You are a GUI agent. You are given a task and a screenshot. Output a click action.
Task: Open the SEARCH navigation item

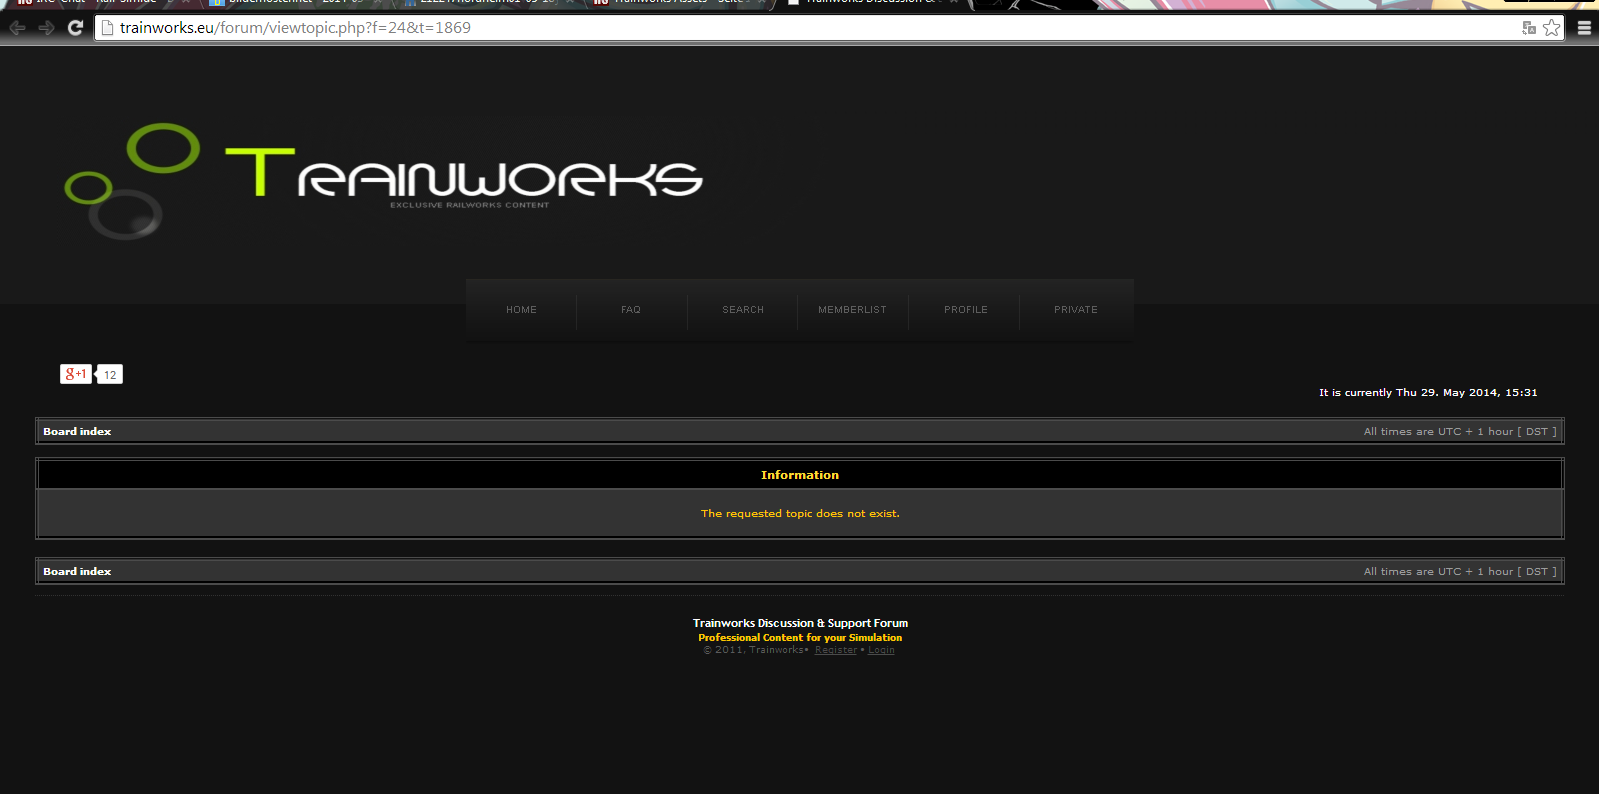tap(743, 310)
